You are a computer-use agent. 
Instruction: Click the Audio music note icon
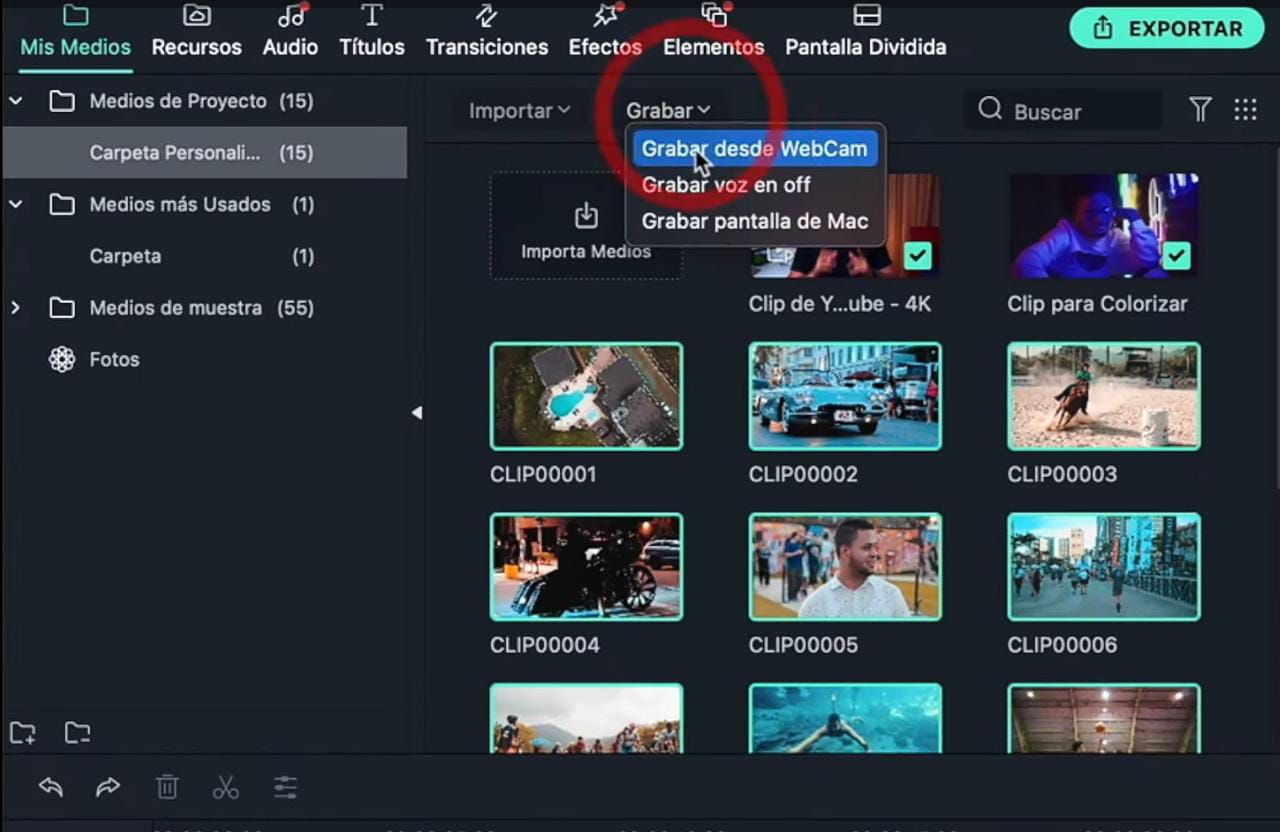point(292,15)
